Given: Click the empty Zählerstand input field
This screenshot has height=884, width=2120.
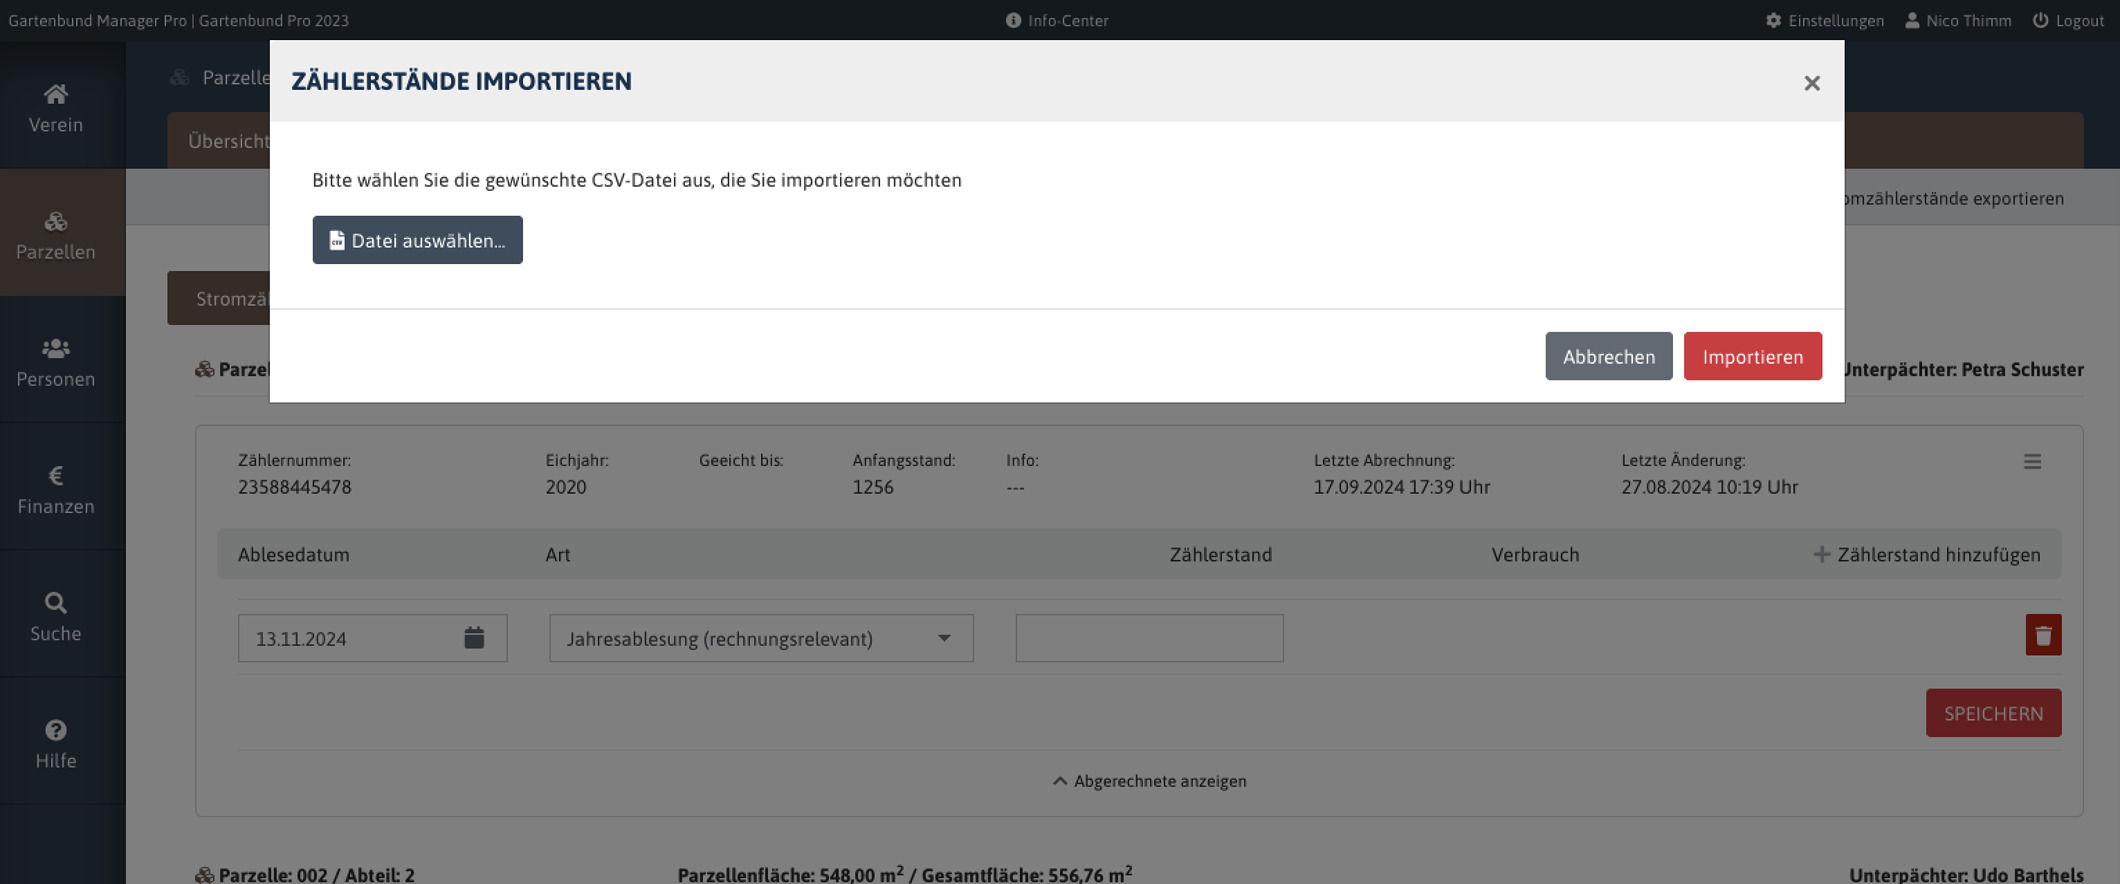Looking at the screenshot, I should 1149,638.
